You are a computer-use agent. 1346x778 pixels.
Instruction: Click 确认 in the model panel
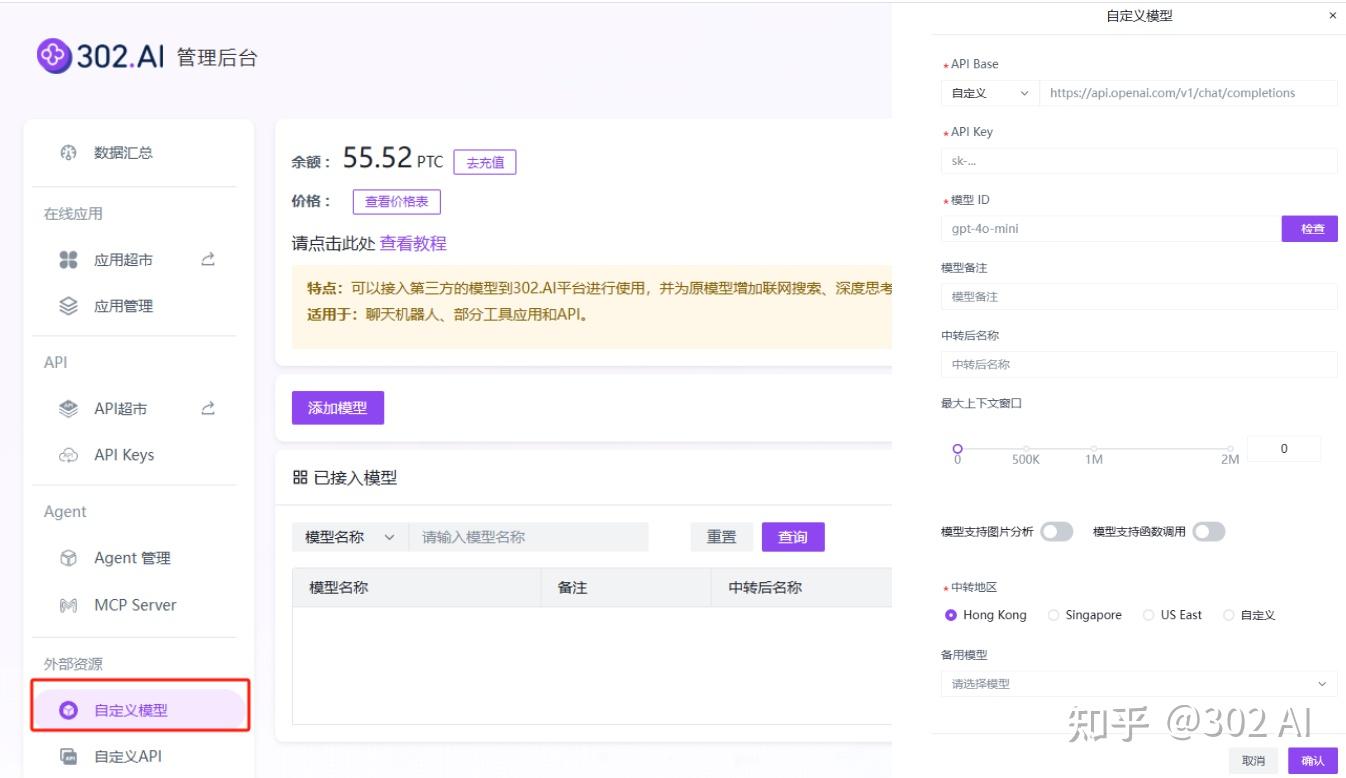click(x=1313, y=761)
